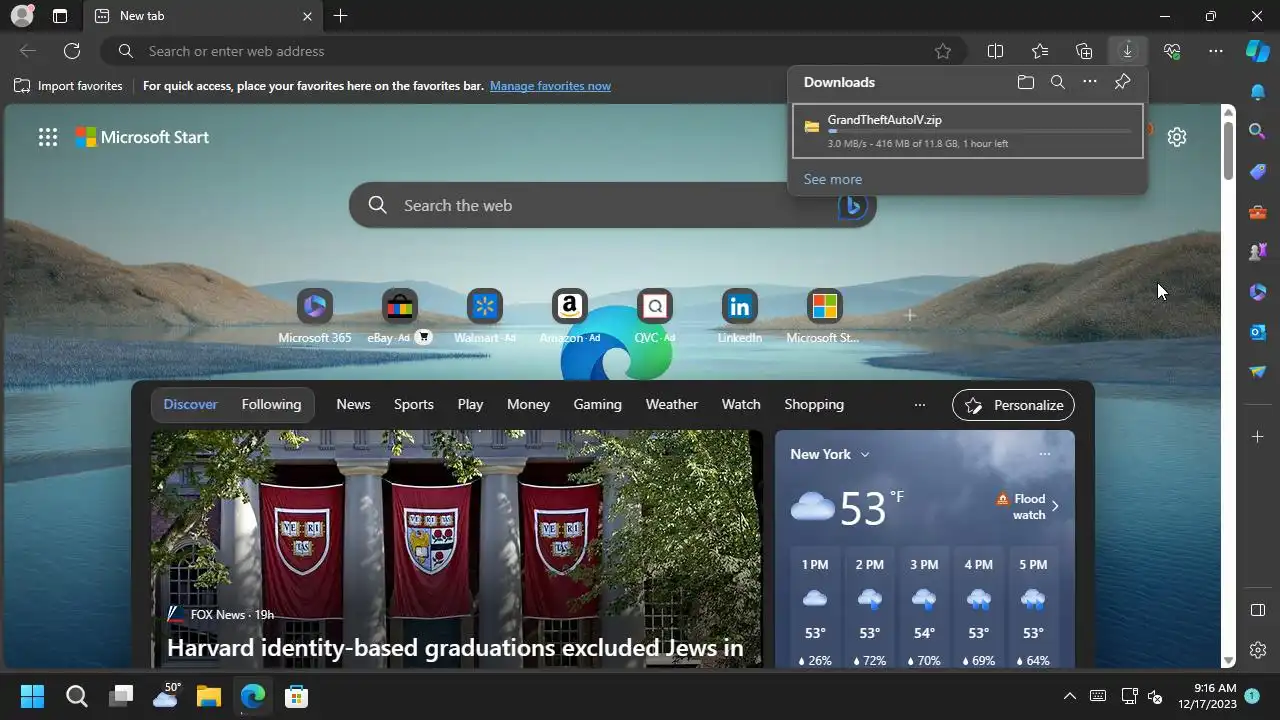
Task: Open the Play tab
Action: click(470, 404)
